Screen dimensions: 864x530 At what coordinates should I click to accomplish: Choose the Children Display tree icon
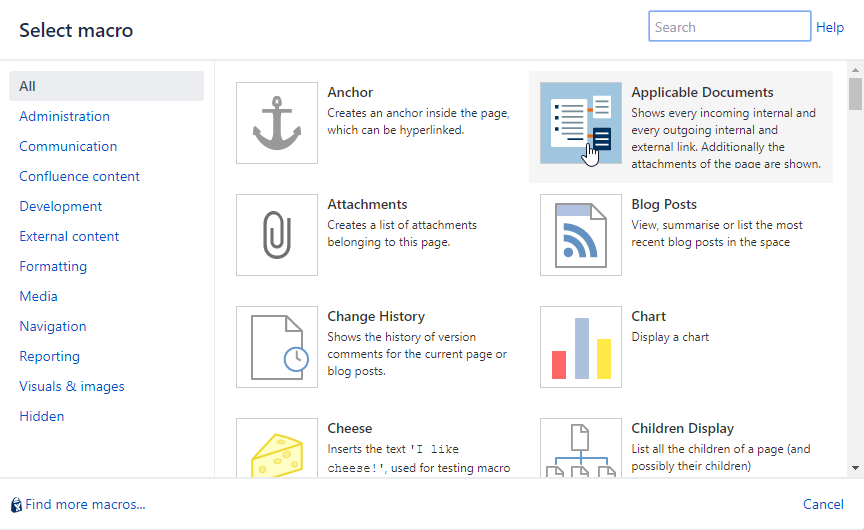click(x=581, y=447)
